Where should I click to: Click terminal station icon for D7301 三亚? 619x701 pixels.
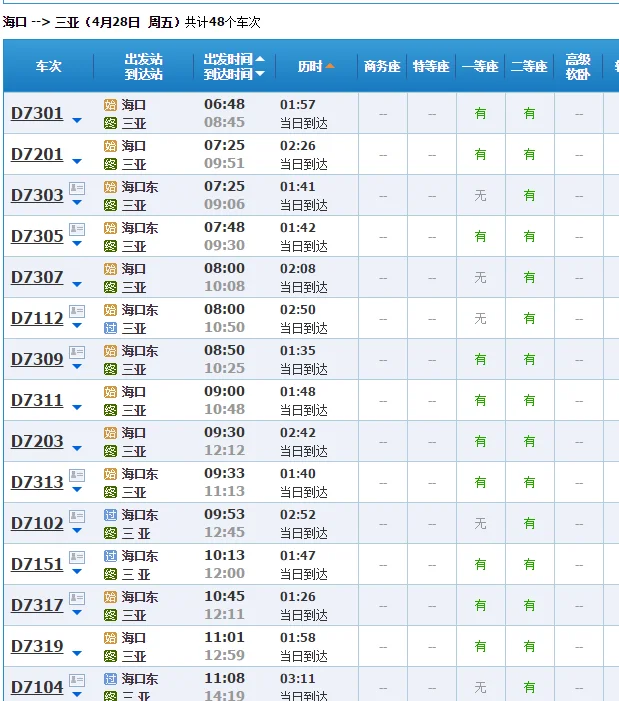pyautogui.click(x=110, y=123)
